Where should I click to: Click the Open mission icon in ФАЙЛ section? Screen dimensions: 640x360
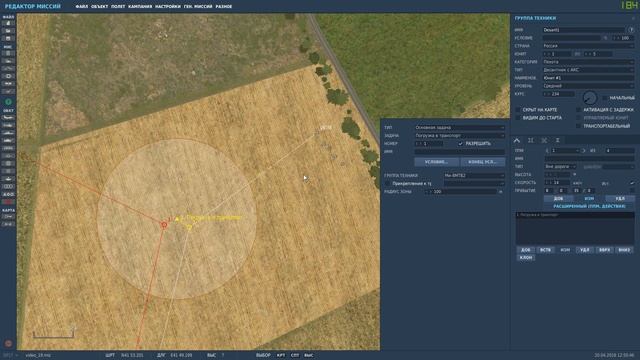click(x=8, y=31)
